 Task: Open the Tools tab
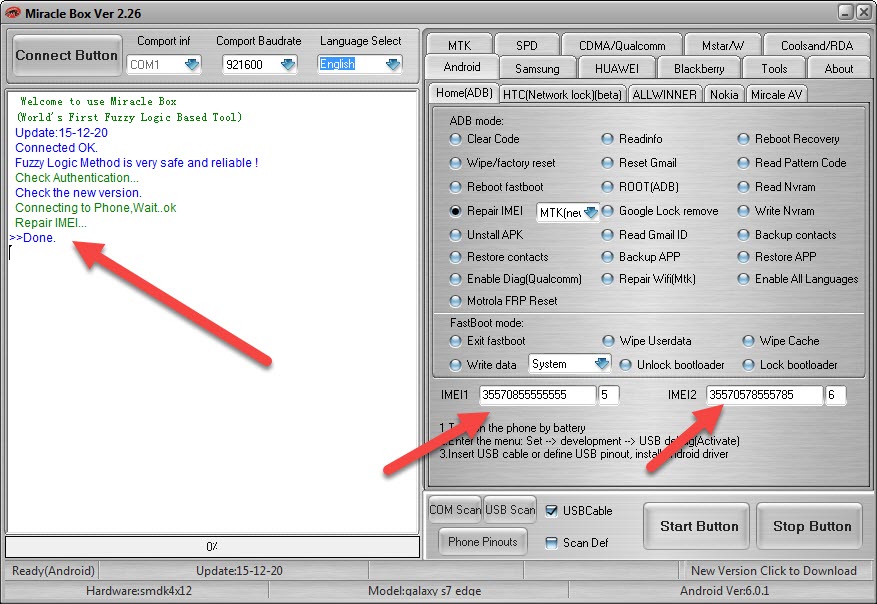tap(774, 68)
